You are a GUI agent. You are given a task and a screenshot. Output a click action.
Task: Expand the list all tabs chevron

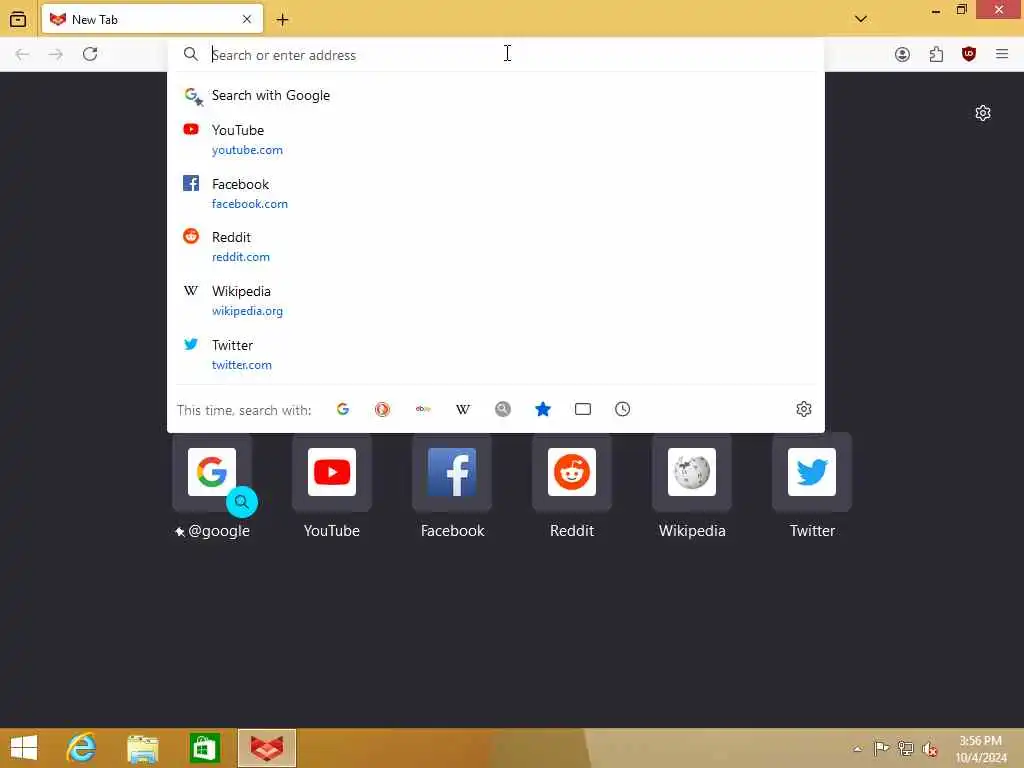(x=861, y=19)
